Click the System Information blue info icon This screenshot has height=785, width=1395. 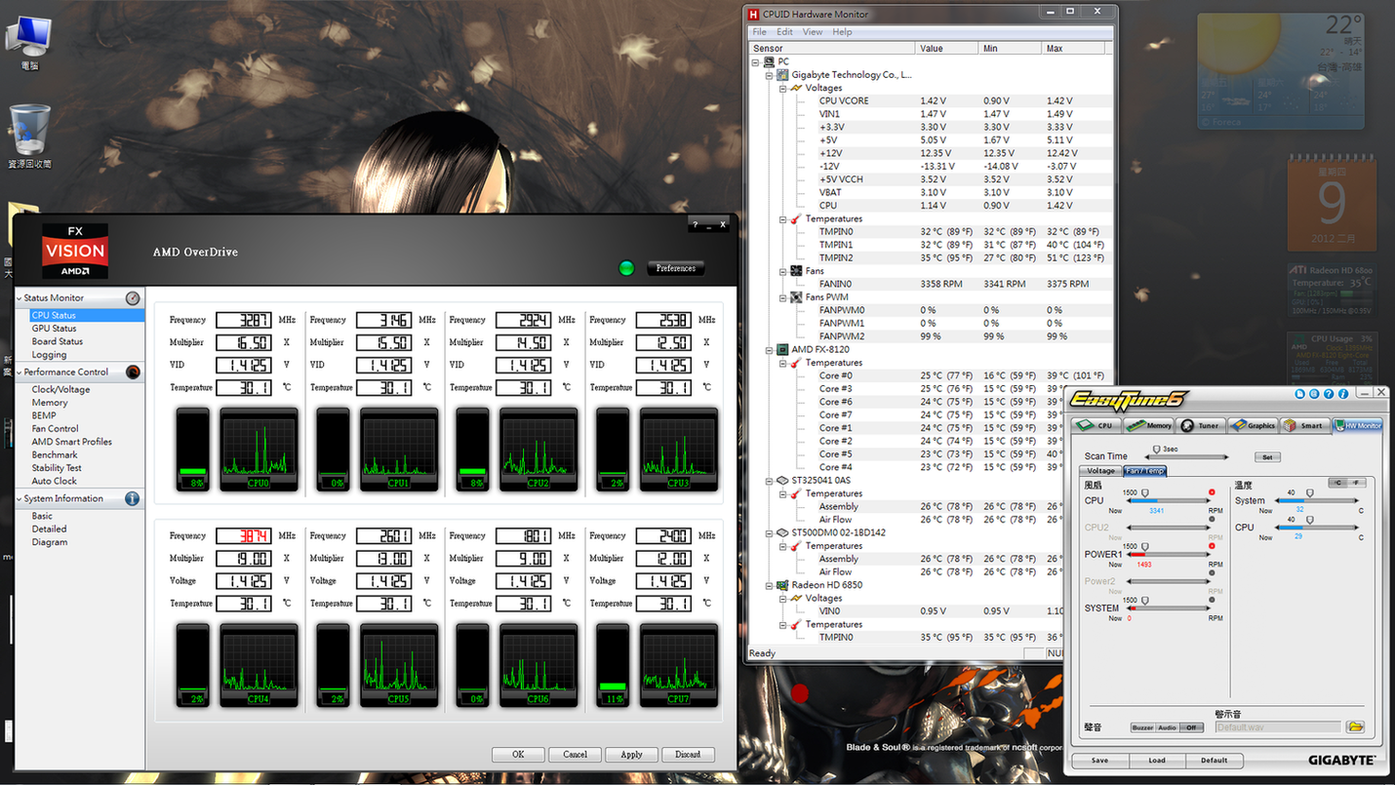[x=132, y=498]
